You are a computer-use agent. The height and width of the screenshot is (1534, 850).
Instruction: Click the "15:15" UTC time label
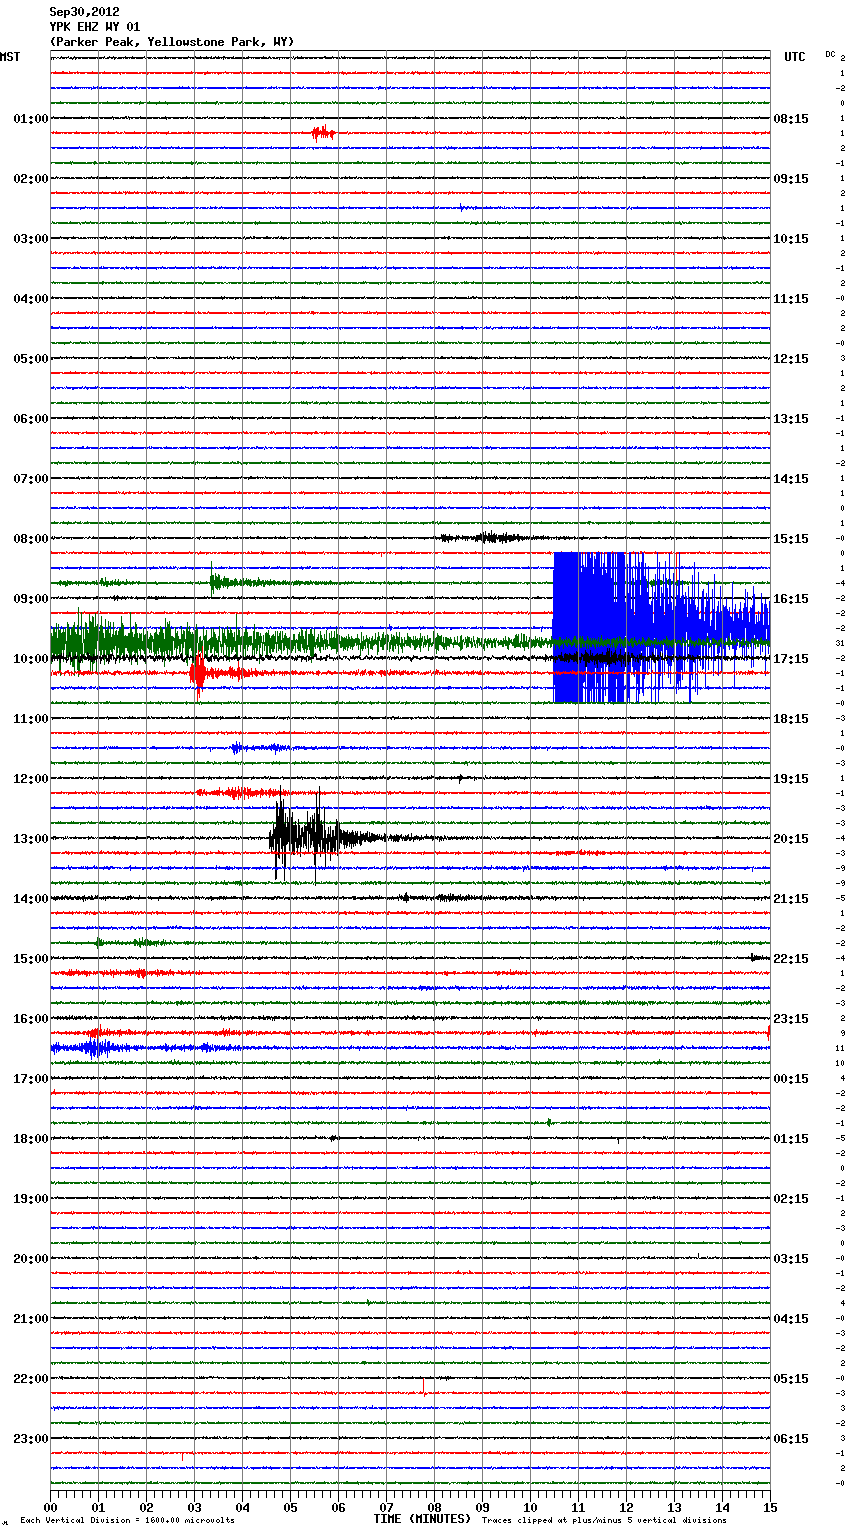pos(791,539)
